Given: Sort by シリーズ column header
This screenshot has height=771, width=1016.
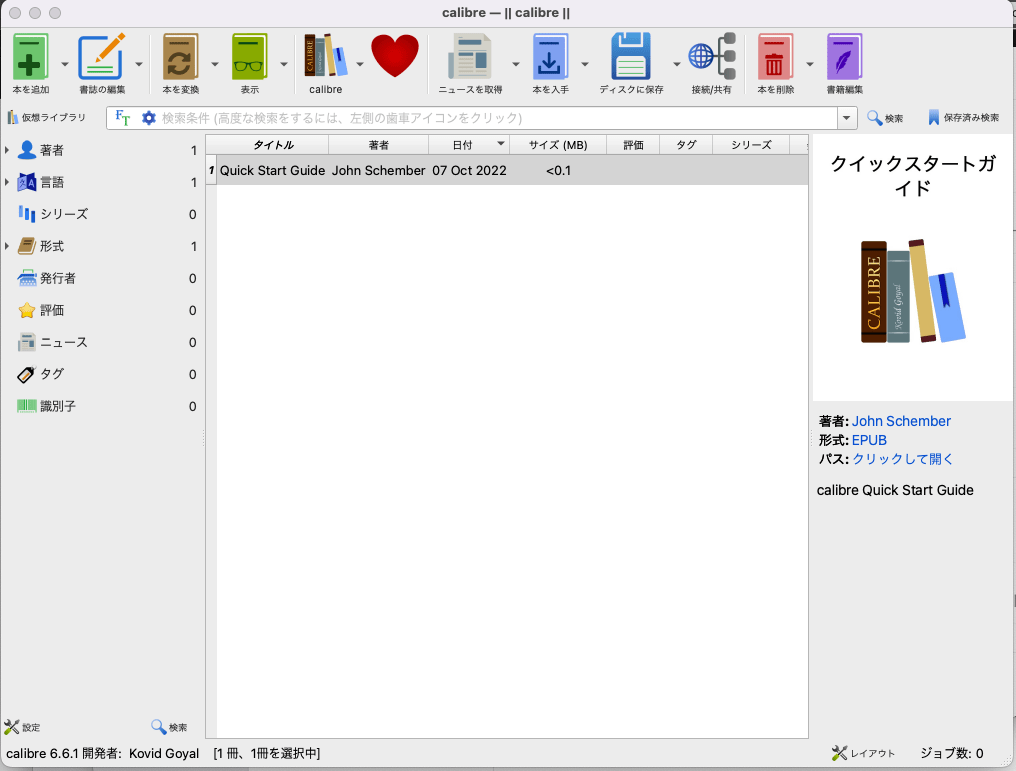Looking at the screenshot, I should [751, 144].
